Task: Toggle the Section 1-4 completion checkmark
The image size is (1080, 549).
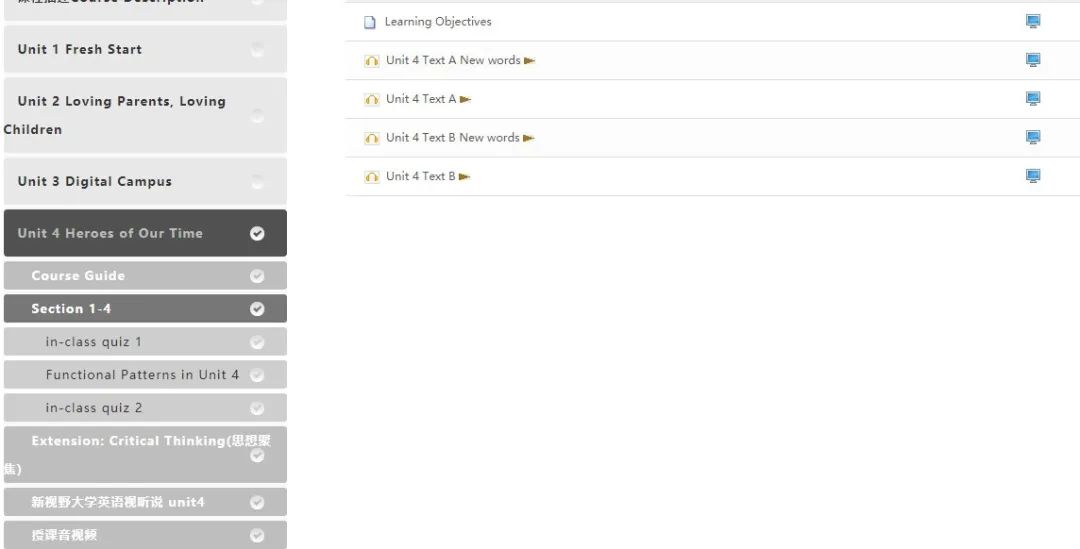Action: [x=257, y=309]
